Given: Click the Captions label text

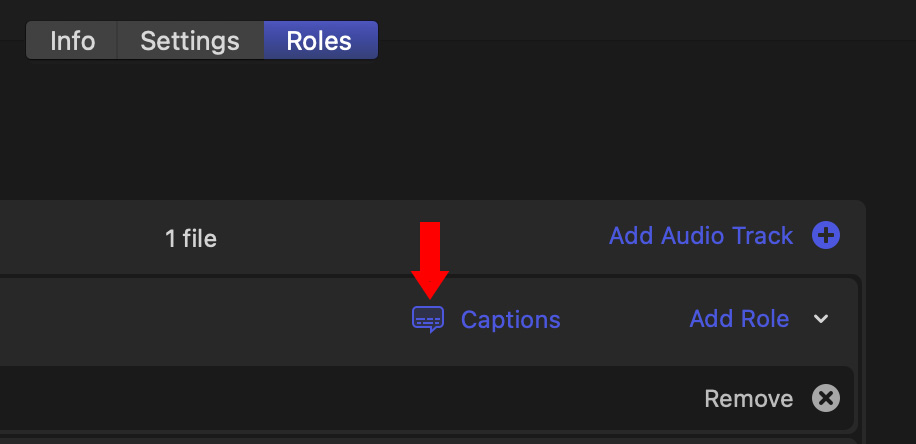Looking at the screenshot, I should click(x=510, y=320).
